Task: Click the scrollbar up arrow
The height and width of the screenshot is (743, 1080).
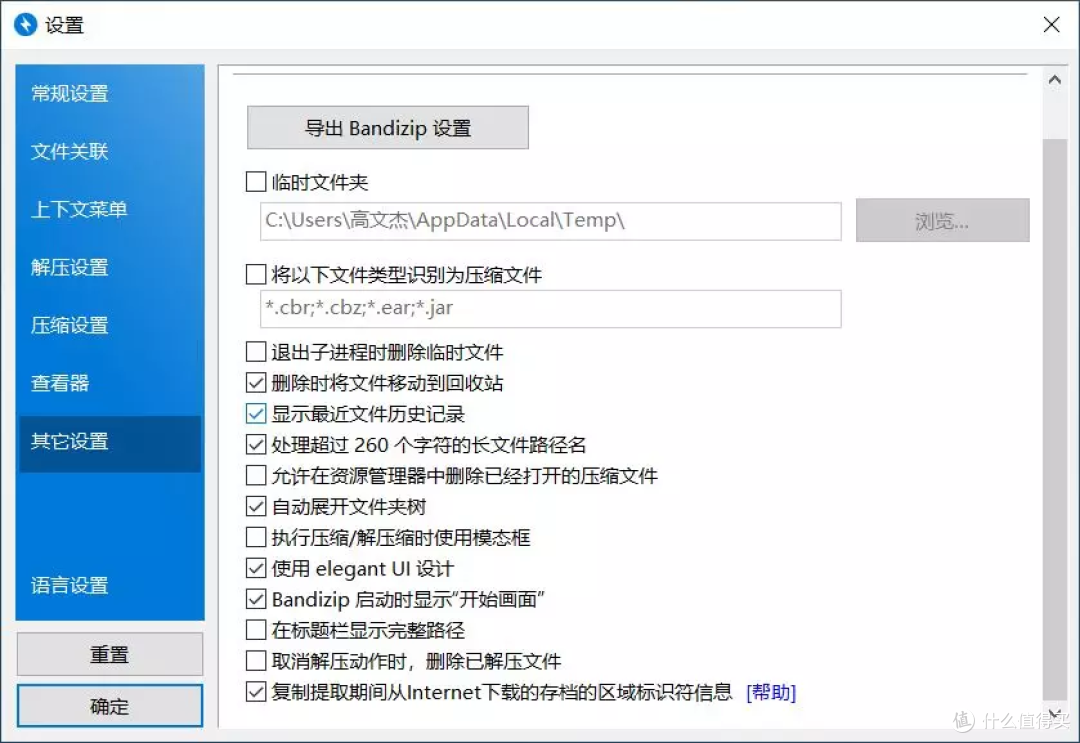Action: coord(1054,80)
